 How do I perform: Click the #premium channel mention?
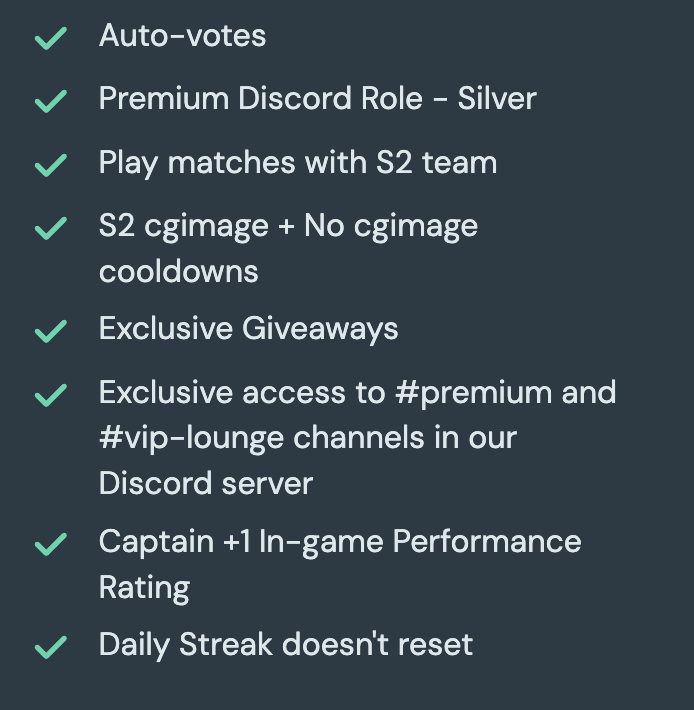(473, 393)
